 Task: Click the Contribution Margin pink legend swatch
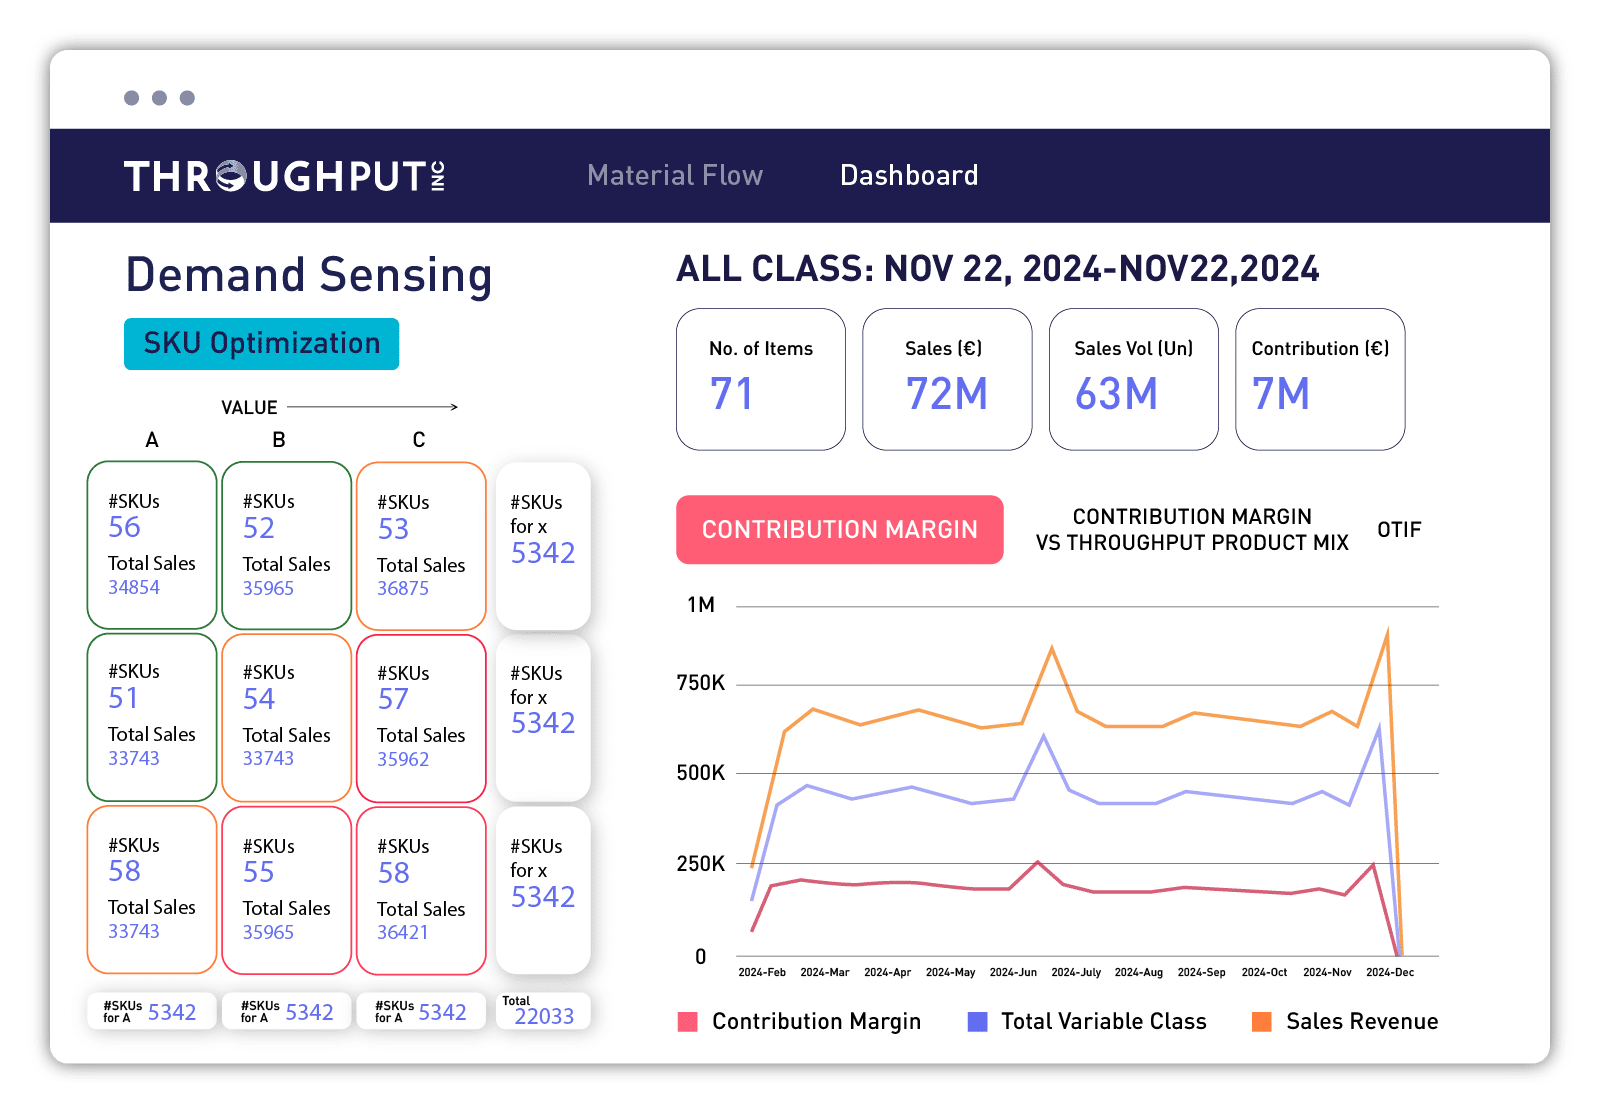click(688, 1021)
